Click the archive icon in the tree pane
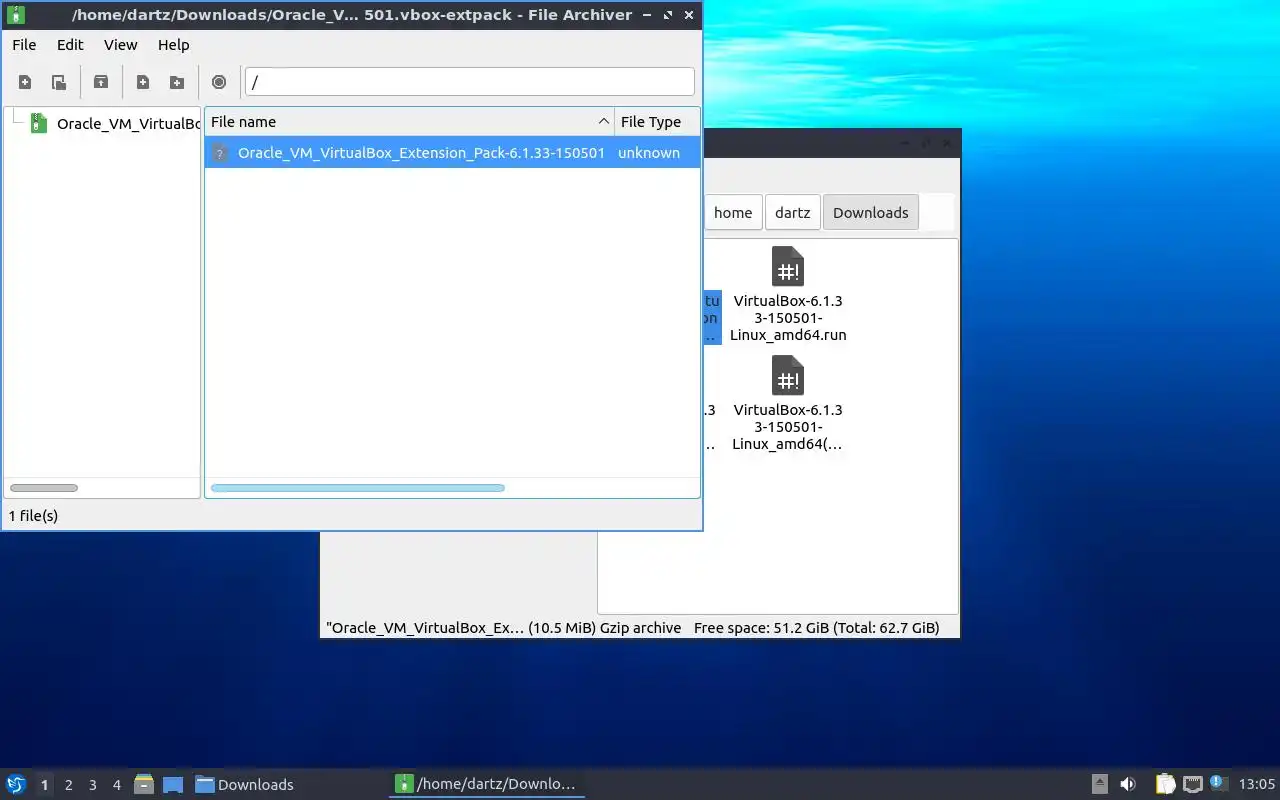 (38, 123)
